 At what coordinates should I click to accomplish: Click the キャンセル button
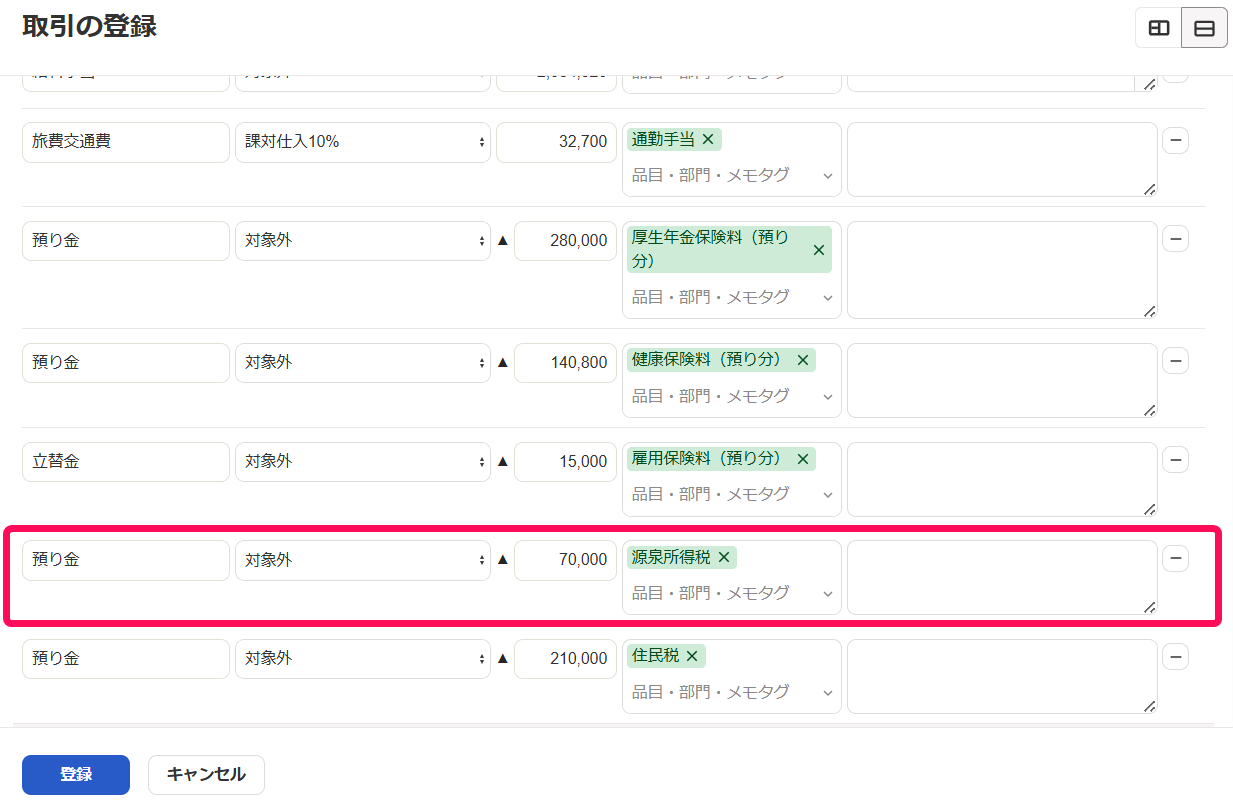206,775
